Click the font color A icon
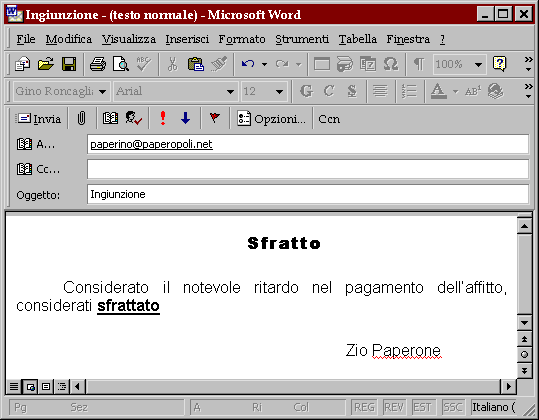Viewport: 539px width, 420px height. click(x=439, y=91)
